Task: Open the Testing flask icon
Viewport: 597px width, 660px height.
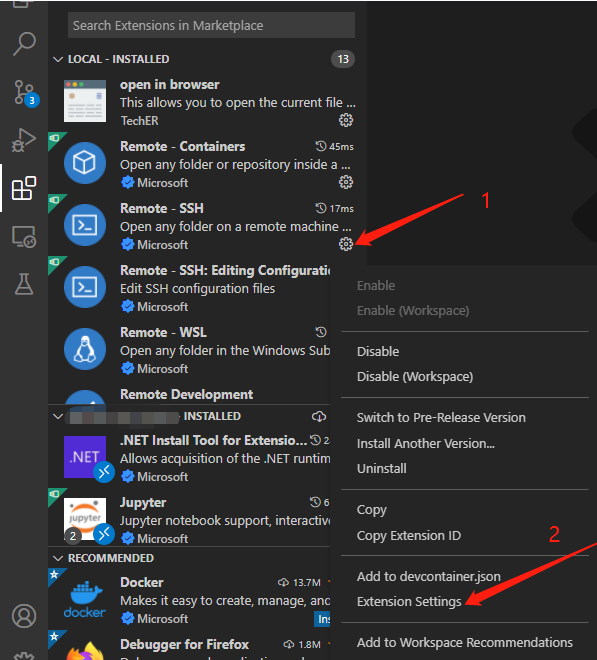Action: pyautogui.click(x=24, y=284)
